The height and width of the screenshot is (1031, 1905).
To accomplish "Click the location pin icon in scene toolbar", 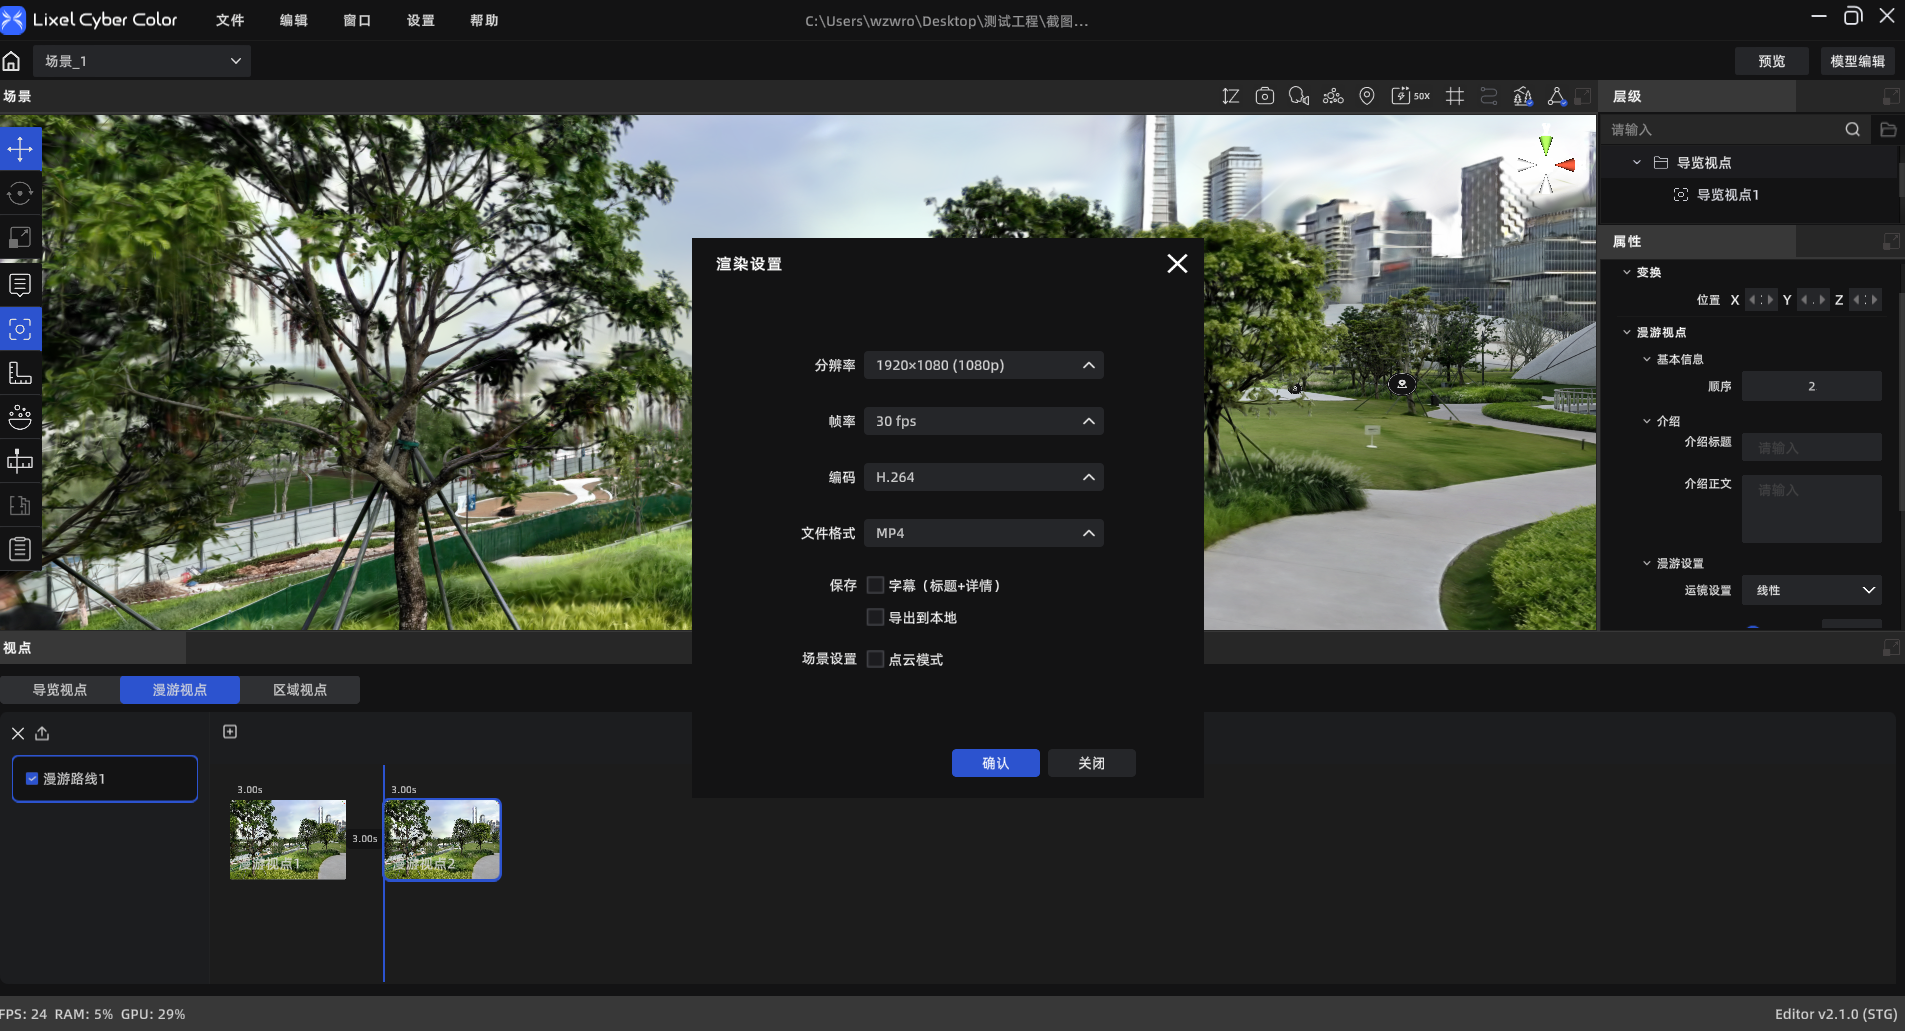I will click(1367, 96).
